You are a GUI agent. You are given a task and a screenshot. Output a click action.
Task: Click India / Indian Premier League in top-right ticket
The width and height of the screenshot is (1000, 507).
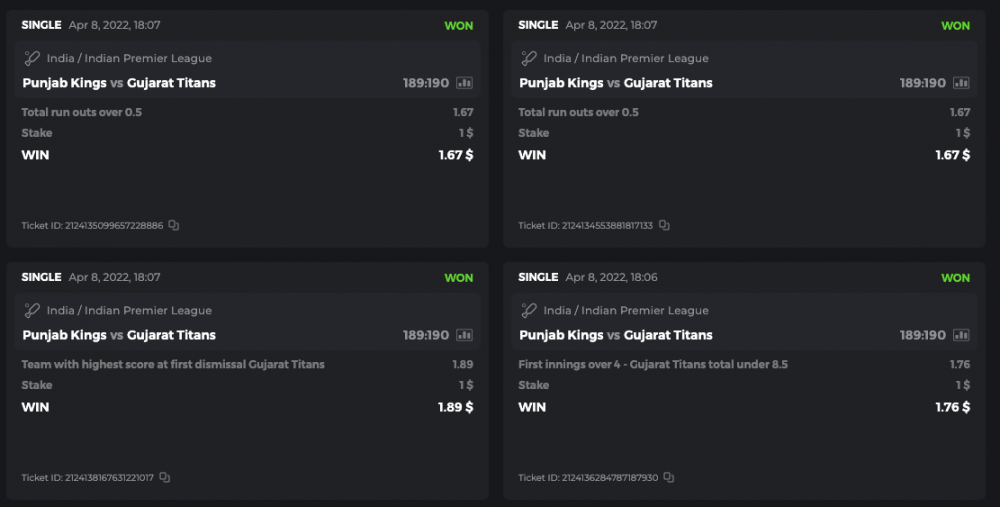626,59
